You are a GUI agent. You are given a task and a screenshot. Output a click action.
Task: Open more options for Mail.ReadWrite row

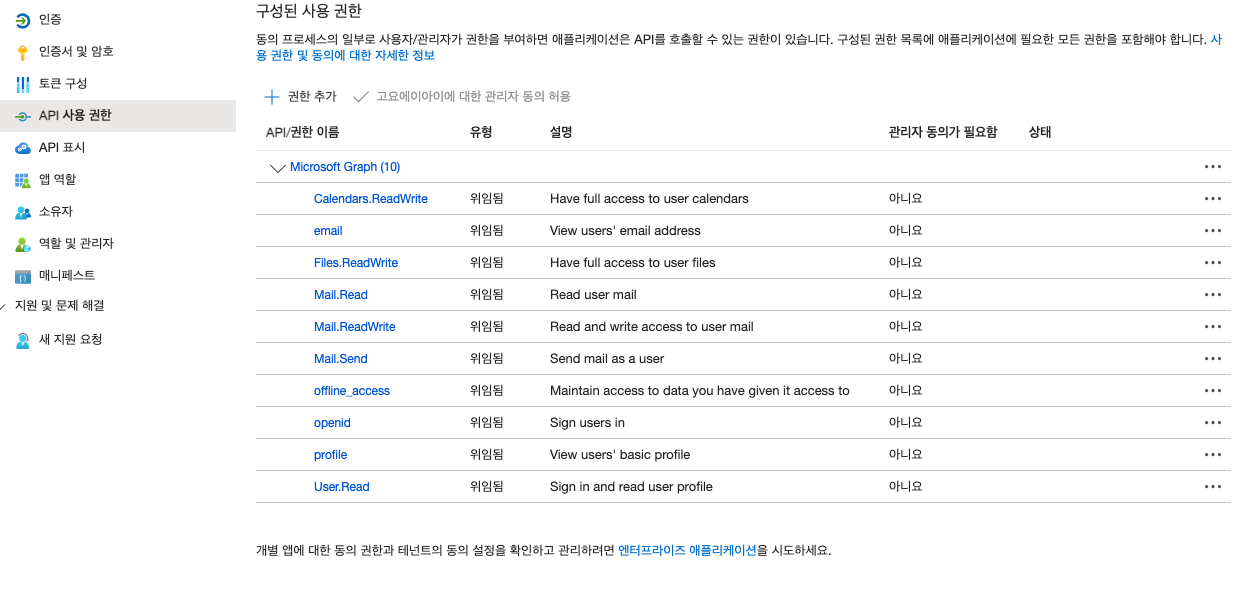pyautogui.click(x=1213, y=327)
